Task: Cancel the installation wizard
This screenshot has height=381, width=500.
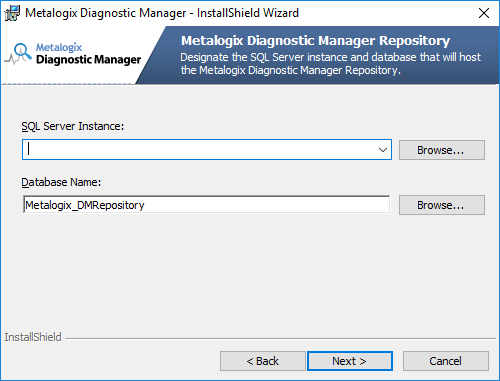Action: click(446, 361)
